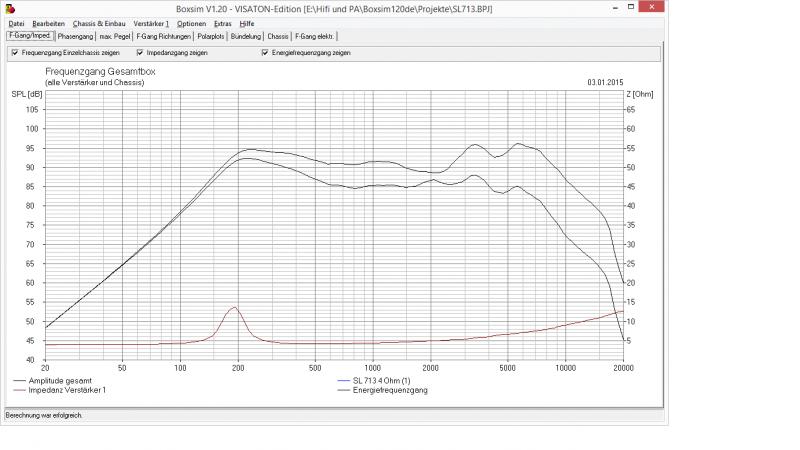This screenshot has height=450, width=800.
Task: Switch to the Polarplots tab
Action: click(x=211, y=36)
